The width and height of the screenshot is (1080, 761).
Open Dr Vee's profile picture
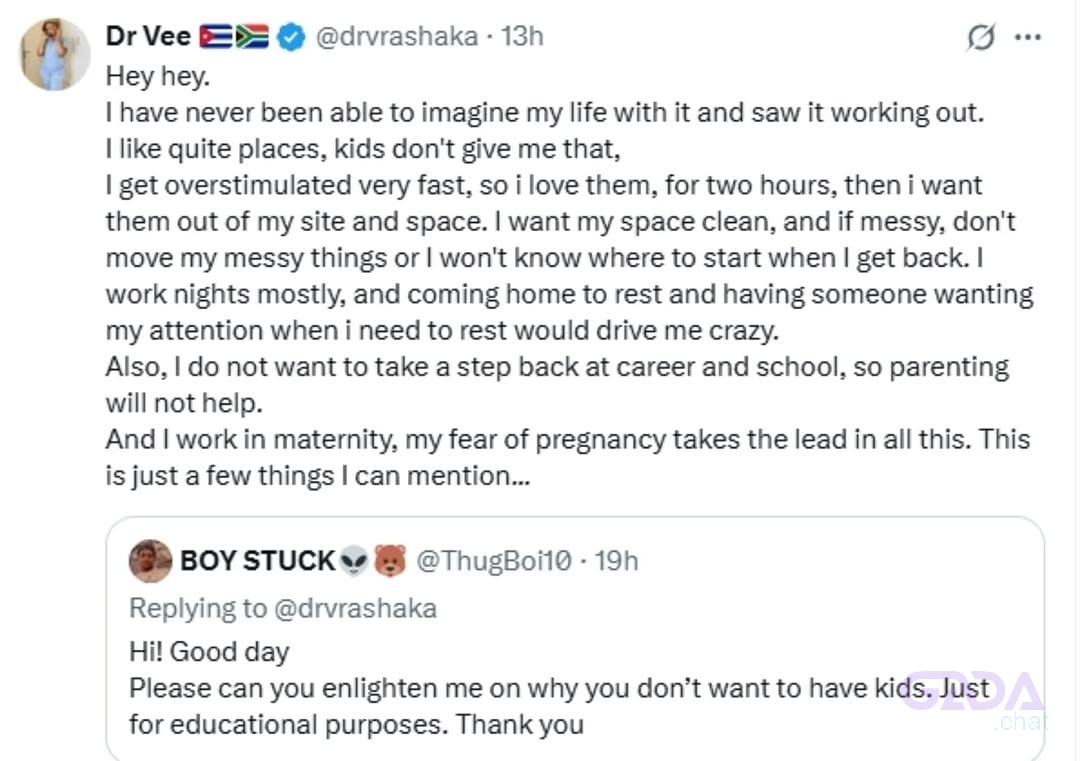coord(54,54)
